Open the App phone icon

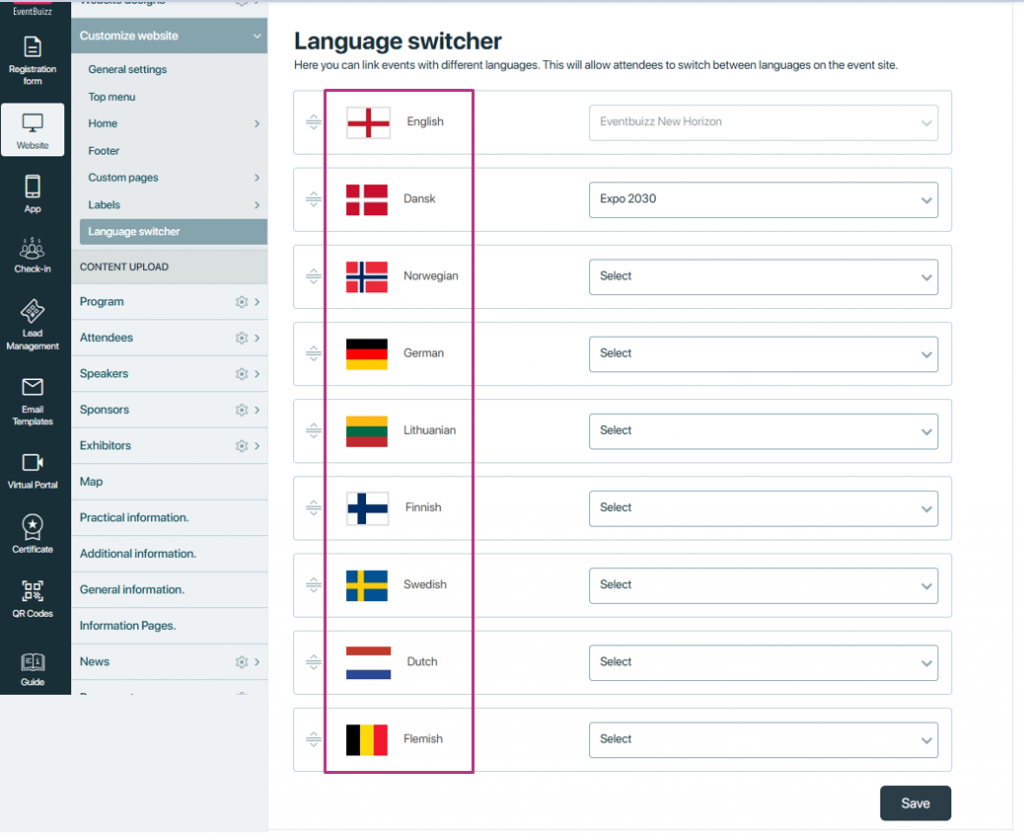tap(33, 187)
